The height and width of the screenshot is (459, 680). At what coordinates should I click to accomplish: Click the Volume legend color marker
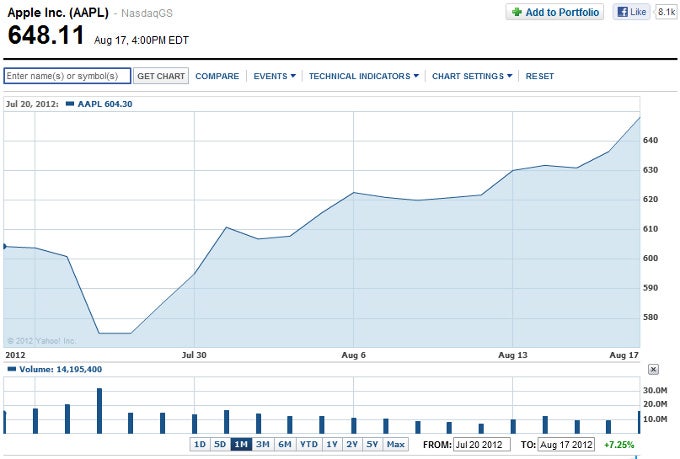pos(12,369)
